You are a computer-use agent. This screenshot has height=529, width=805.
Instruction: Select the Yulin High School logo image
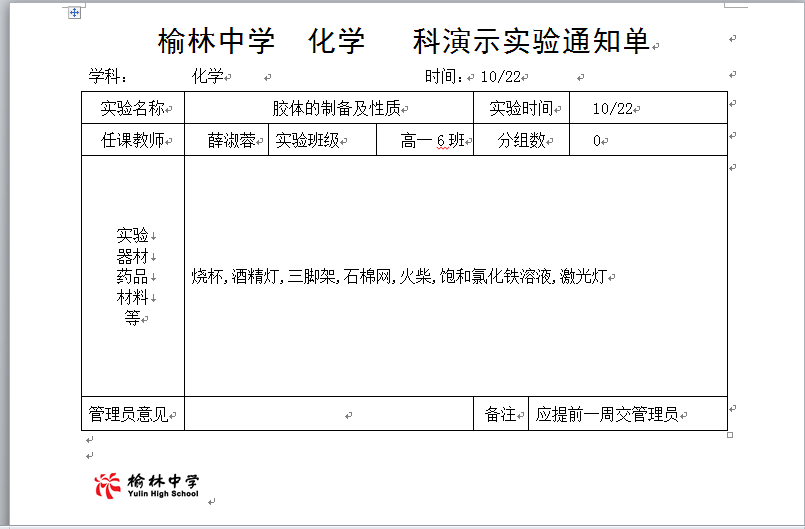(147, 485)
